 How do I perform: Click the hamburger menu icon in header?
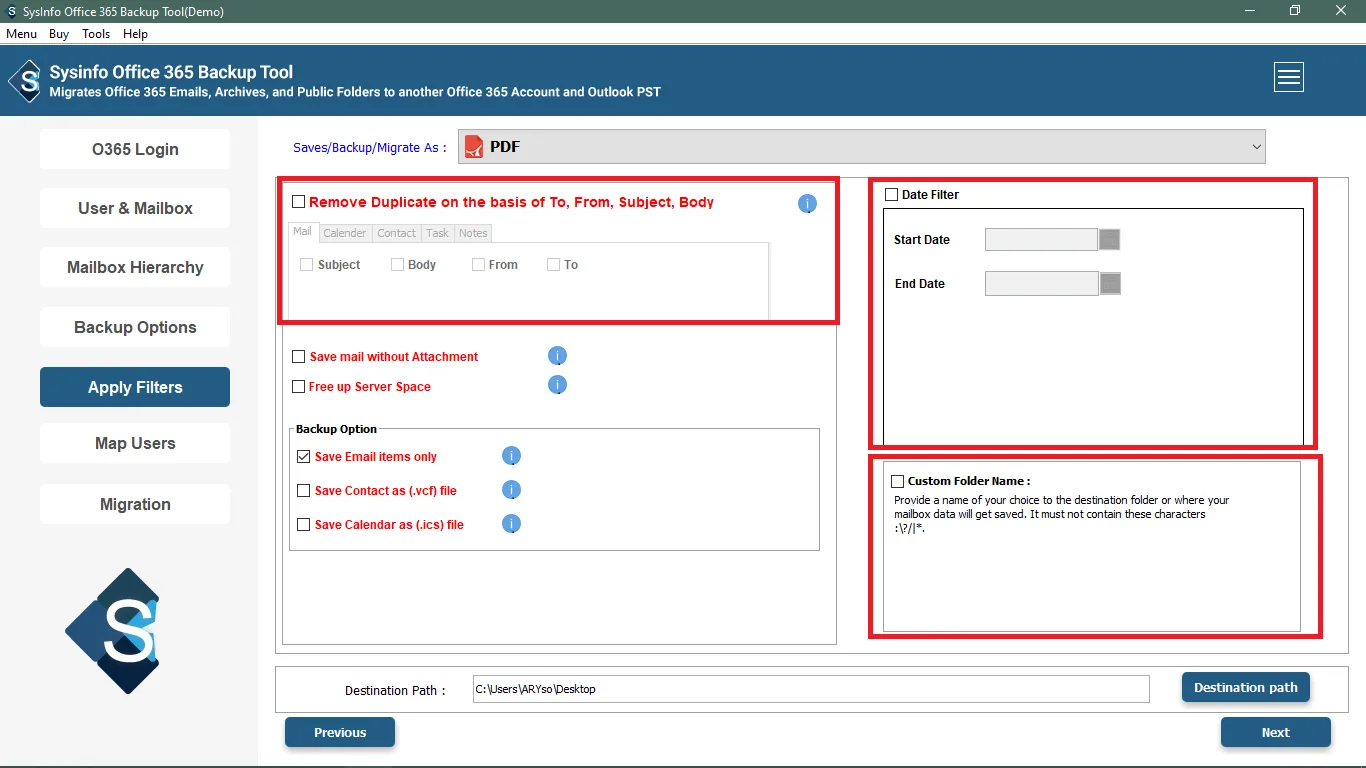tap(1288, 77)
